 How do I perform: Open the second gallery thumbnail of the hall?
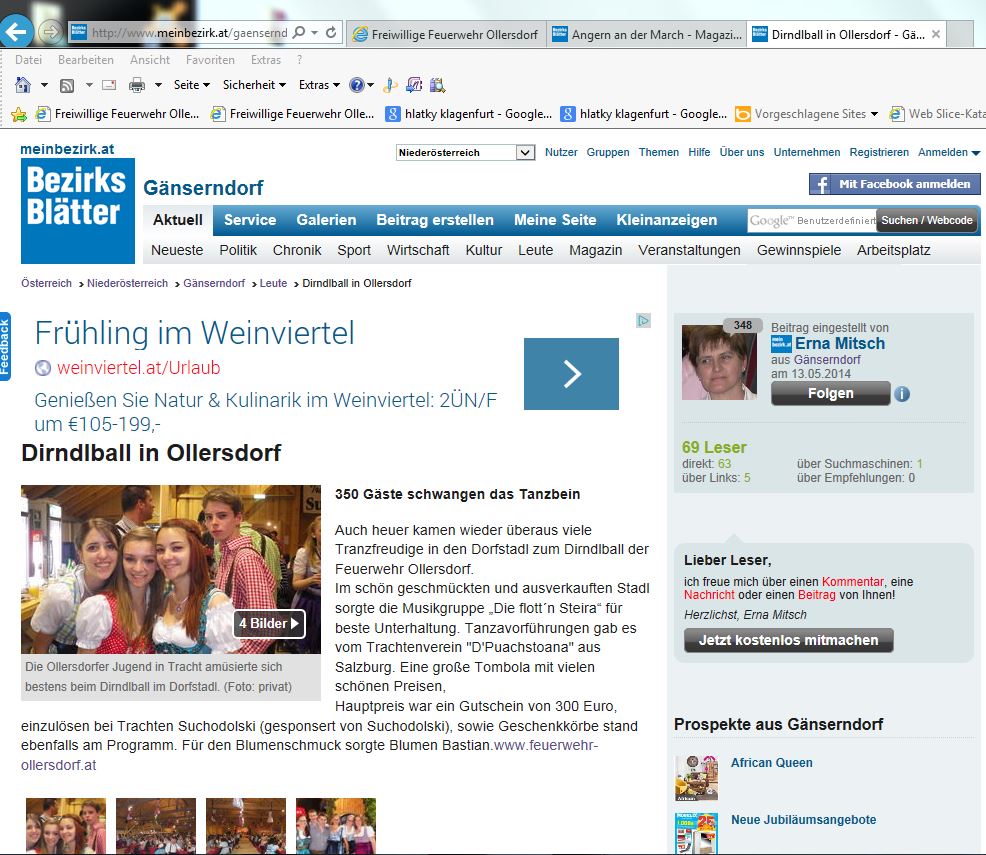pyautogui.click(x=156, y=825)
